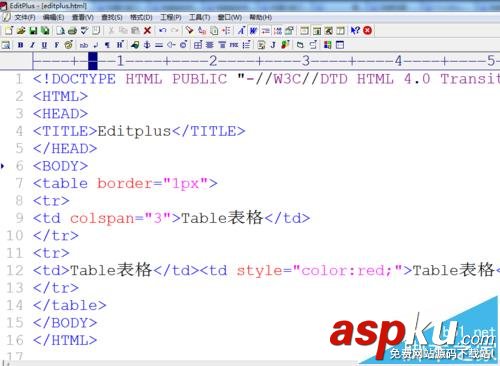Insert center tag

click(x=210, y=45)
